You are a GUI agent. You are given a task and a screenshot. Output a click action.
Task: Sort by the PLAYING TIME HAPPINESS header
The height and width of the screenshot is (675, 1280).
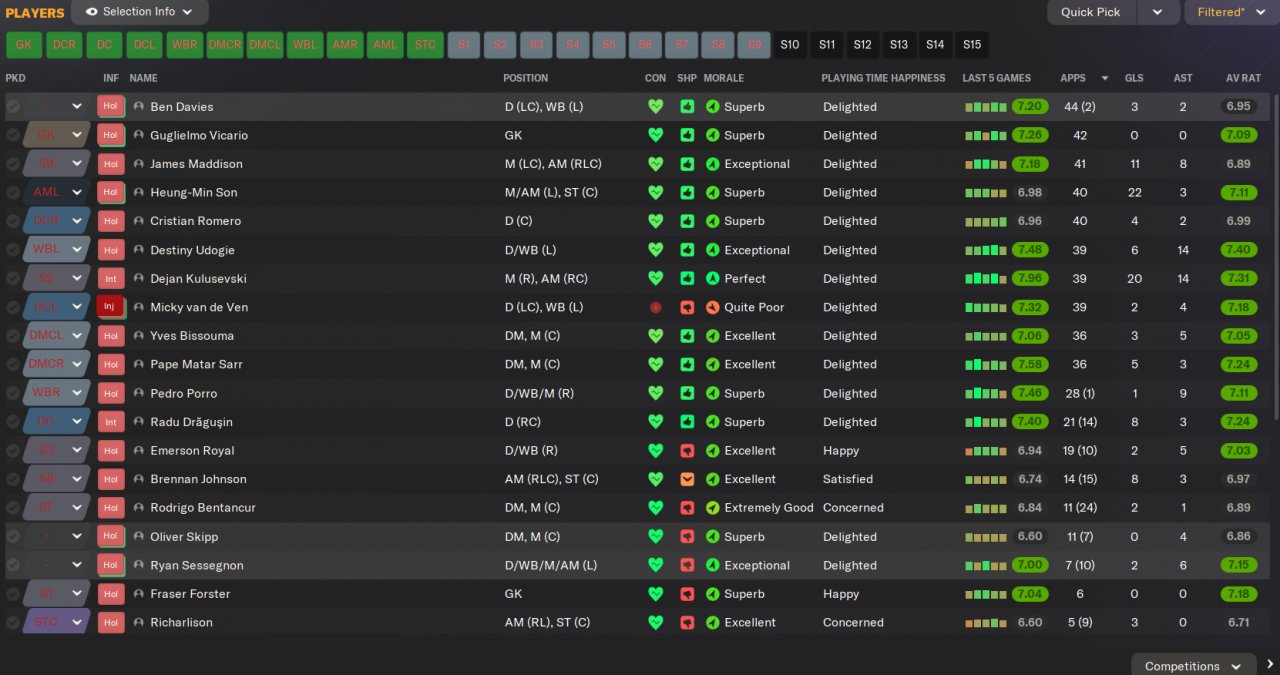click(x=883, y=78)
